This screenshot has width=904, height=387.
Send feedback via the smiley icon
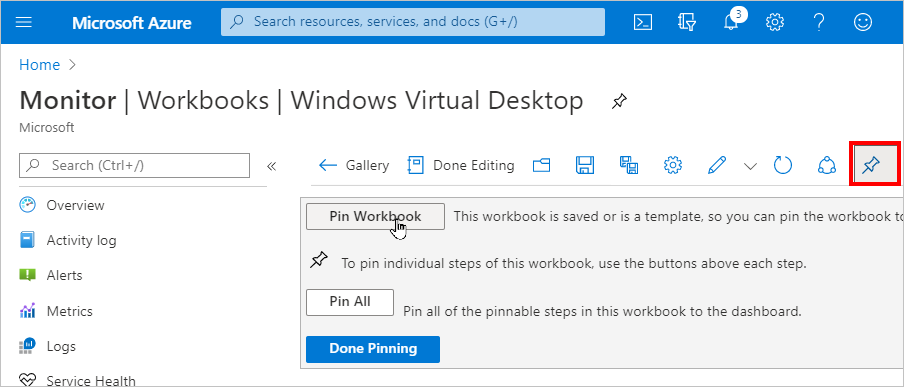click(x=862, y=22)
